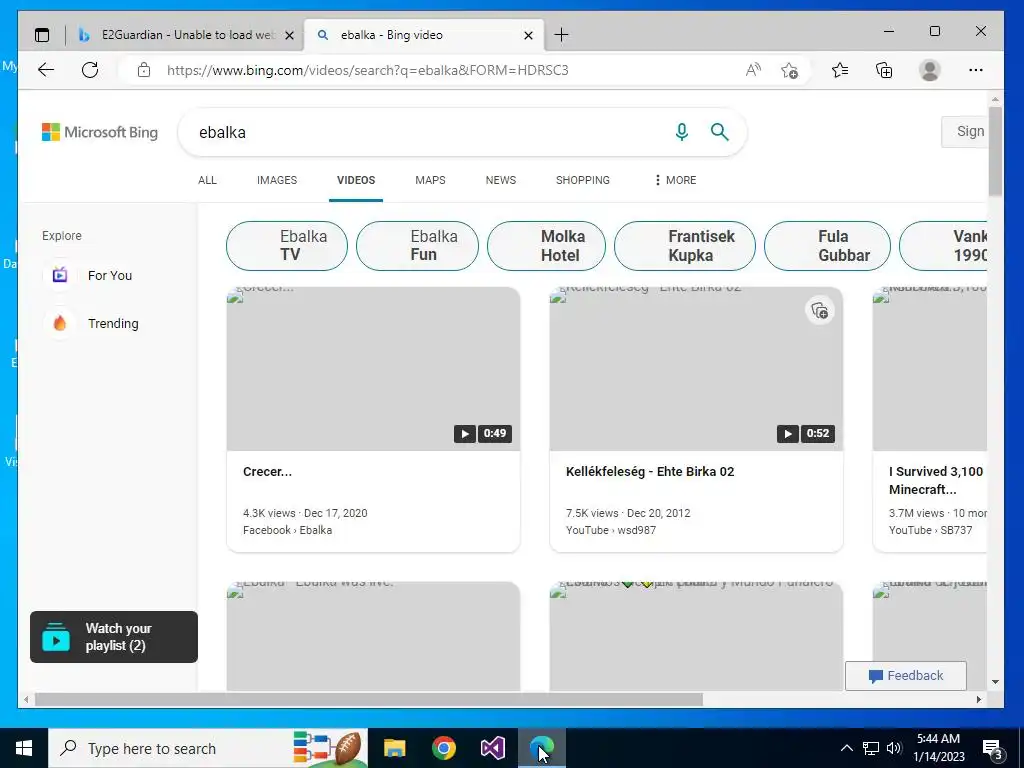Expand the MORE search categories menu

(x=675, y=180)
